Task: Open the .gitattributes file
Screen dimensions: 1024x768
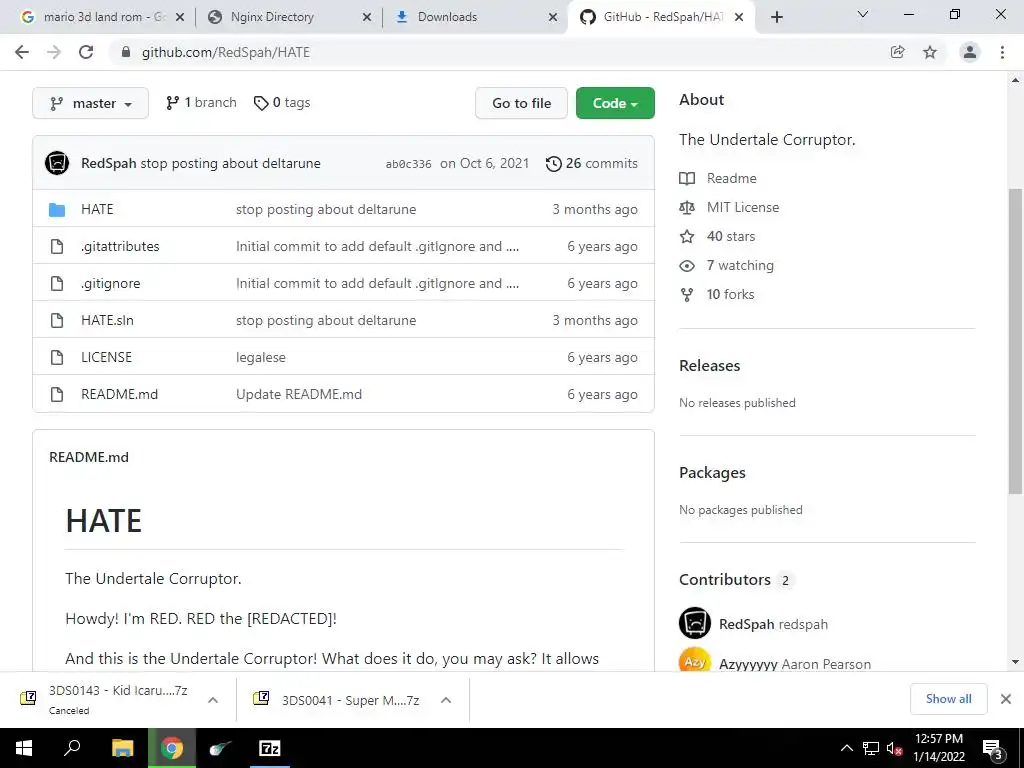Action: [x=120, y=246]
